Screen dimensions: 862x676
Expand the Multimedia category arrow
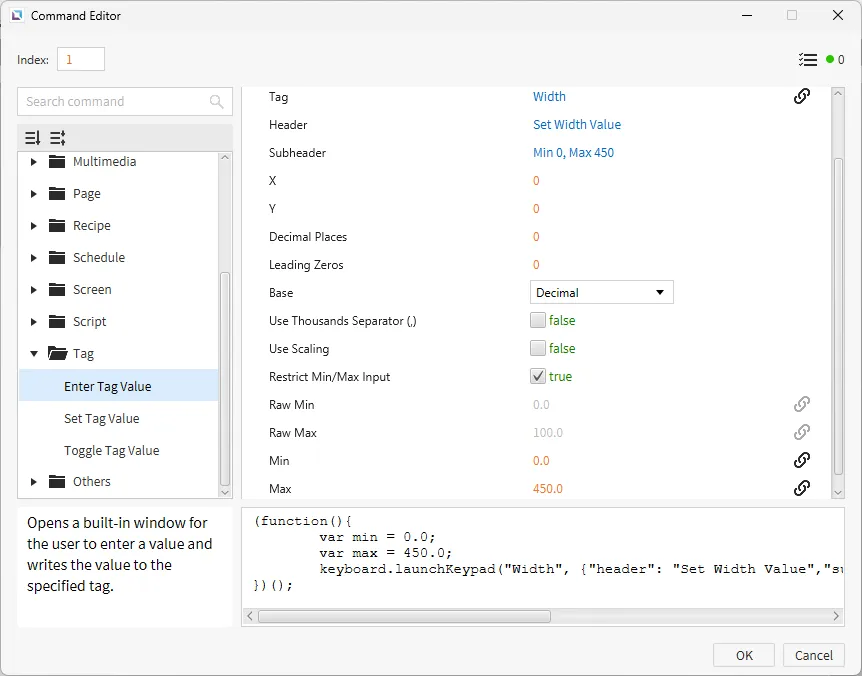coord(34,162)
